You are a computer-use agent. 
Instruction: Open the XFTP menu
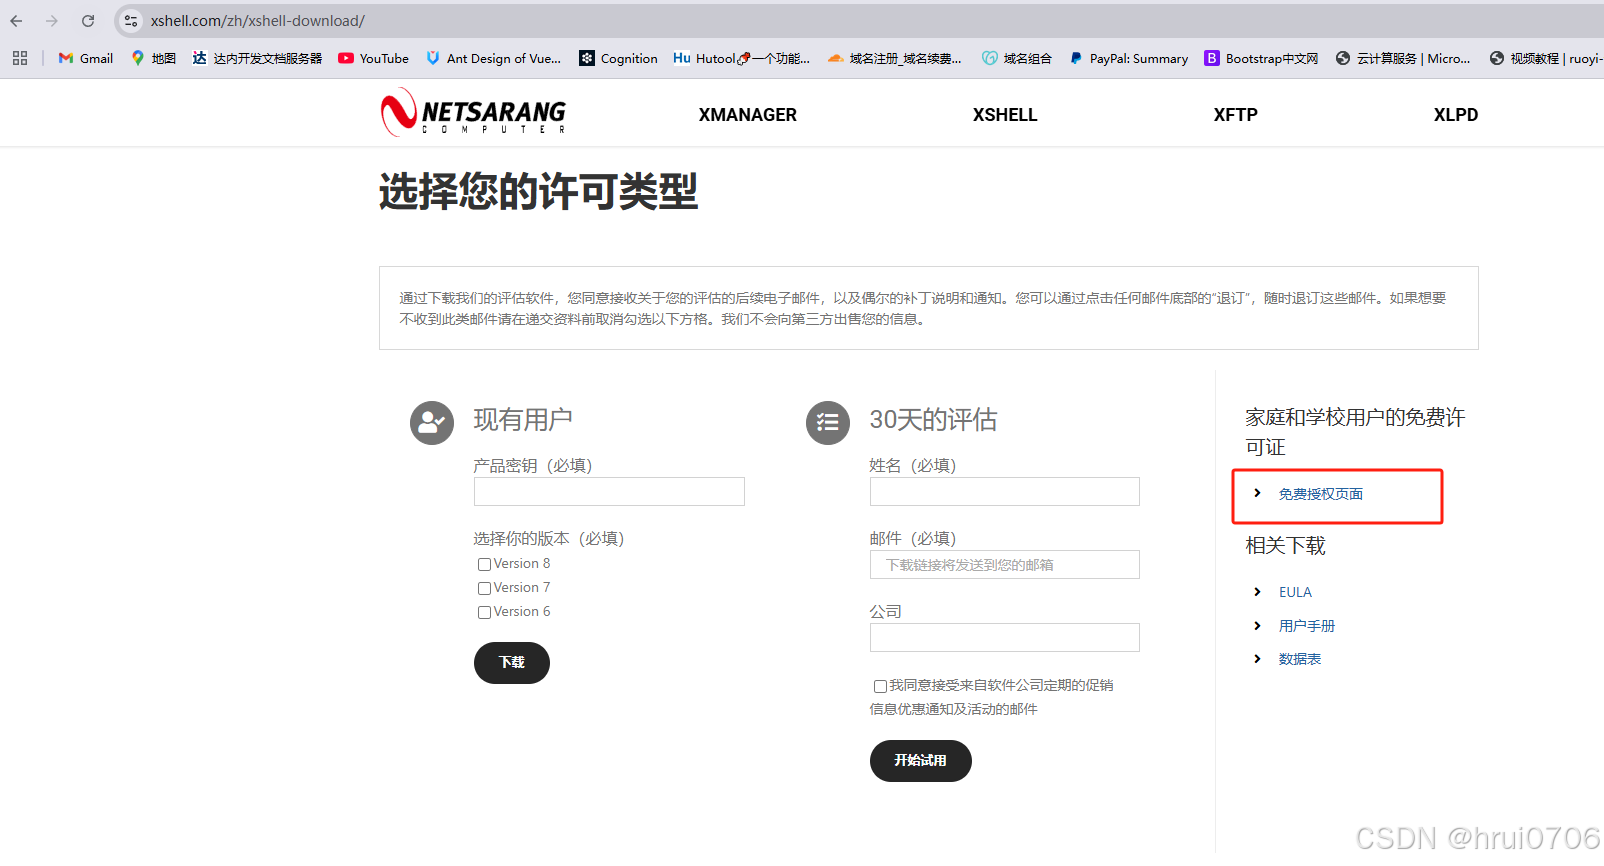(x=1236, y=115)
